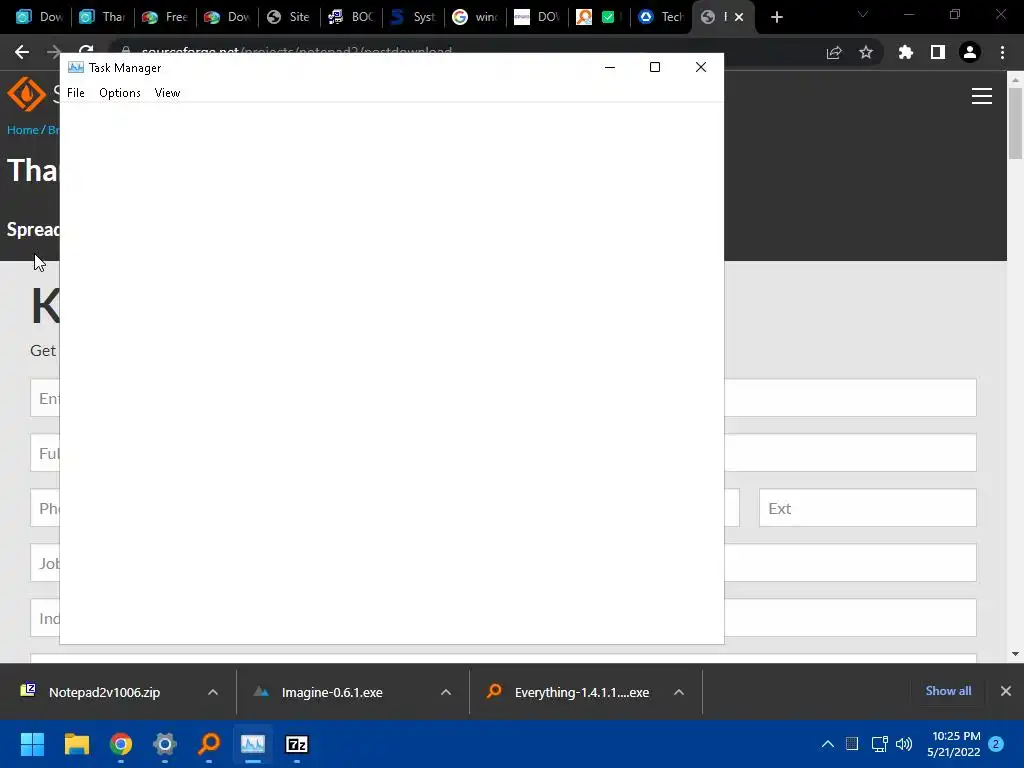The image size is (1024, 768).
Task: Close the Task Manager window
Action: [x=701, y=67]
